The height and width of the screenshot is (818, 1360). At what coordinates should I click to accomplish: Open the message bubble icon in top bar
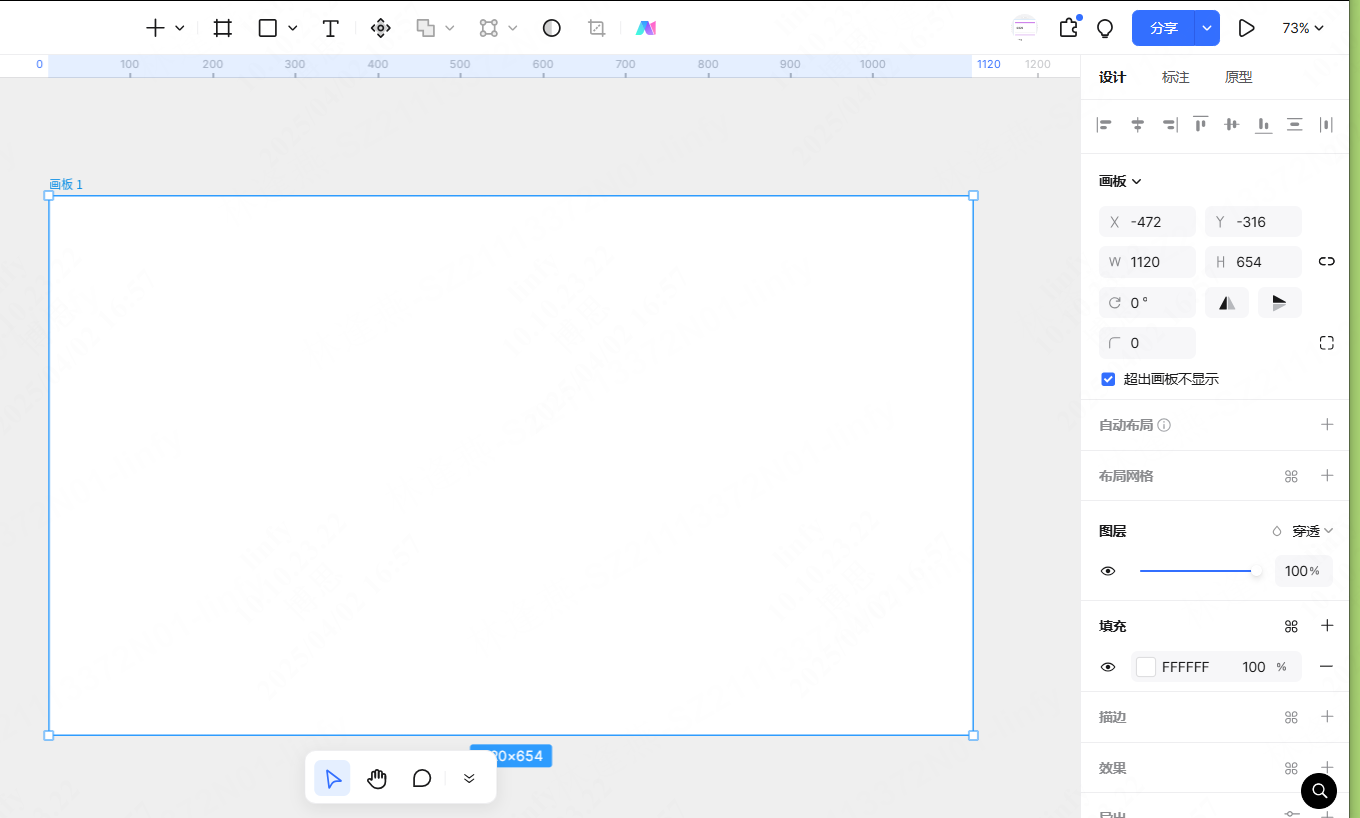tap(1024, 28)
